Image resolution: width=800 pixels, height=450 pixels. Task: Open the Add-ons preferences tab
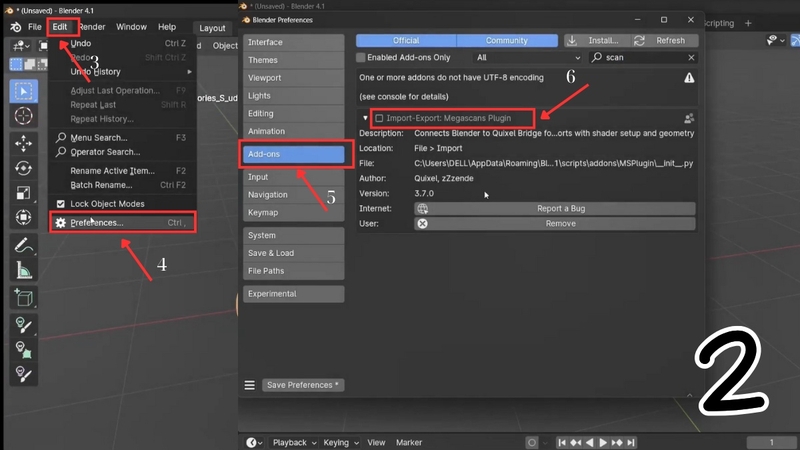(x=293, y=154)
